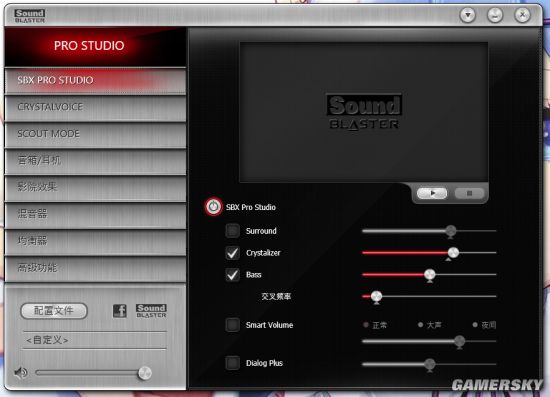The image size is (550, 397).
Task: Select the 夜间 Smart Volume mode
Action: pyautogui.click(x=484, y=325)
